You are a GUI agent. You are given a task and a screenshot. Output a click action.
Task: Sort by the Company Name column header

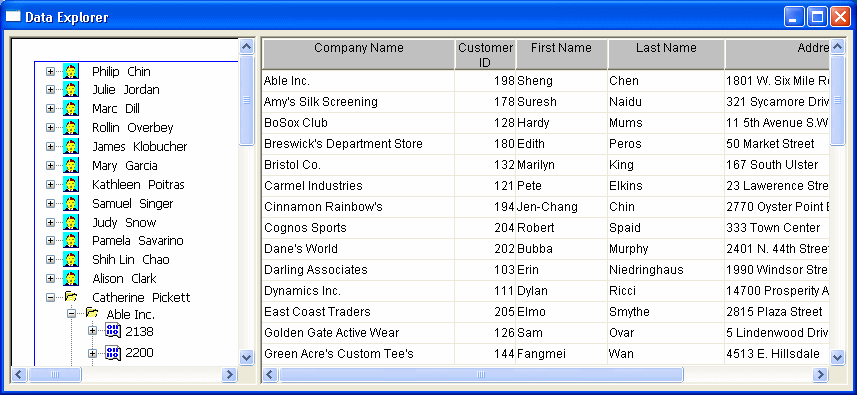(359, 55)
